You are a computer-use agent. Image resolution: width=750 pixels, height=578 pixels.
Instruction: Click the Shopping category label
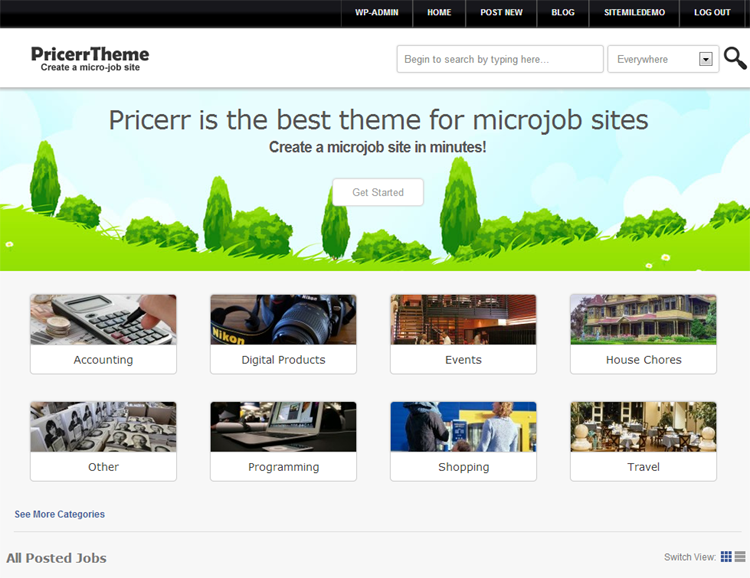pyautogui.click(x=463, y=467)
